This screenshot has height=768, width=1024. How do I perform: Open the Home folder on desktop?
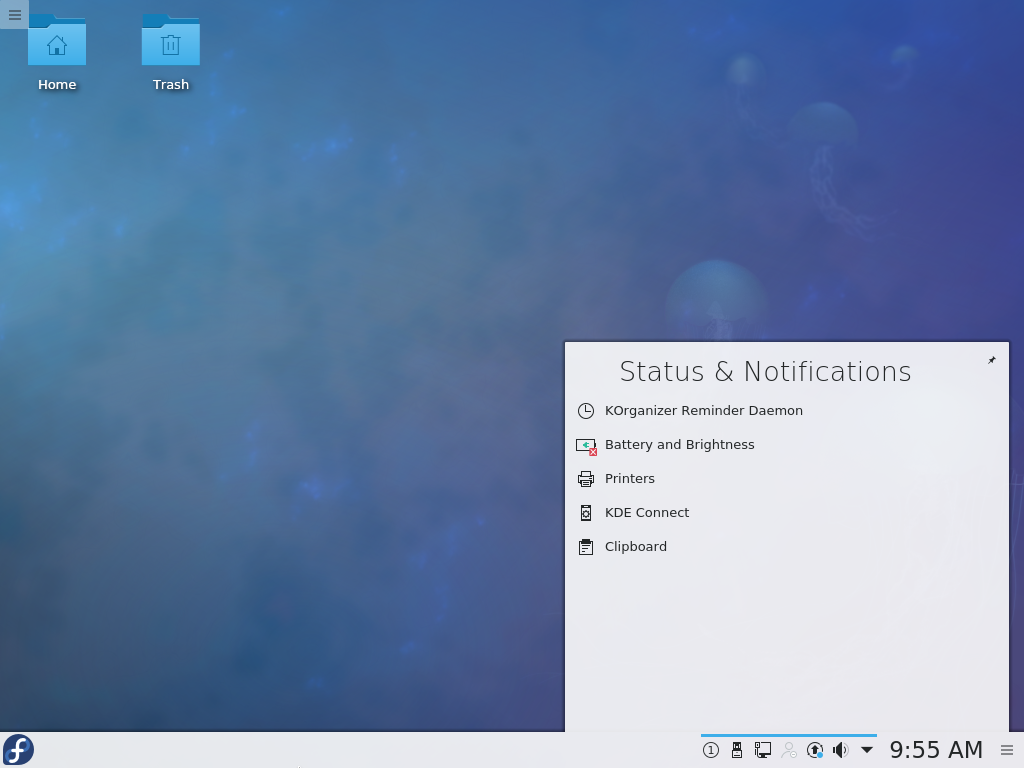click(57, 54)
